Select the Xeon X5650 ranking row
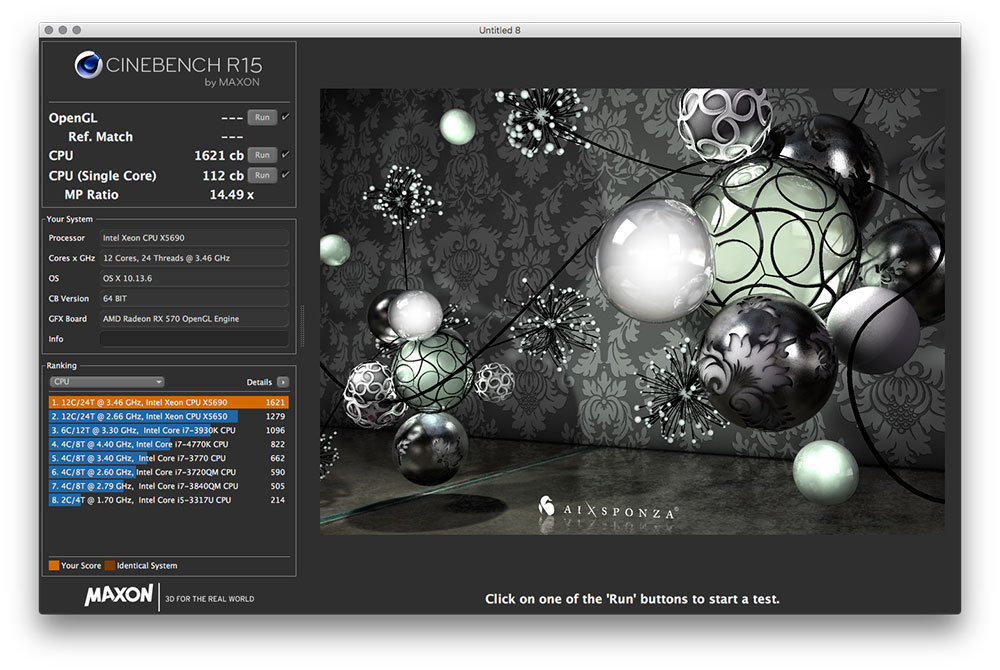Screen dimensions: 1000x670 [168, 416]
